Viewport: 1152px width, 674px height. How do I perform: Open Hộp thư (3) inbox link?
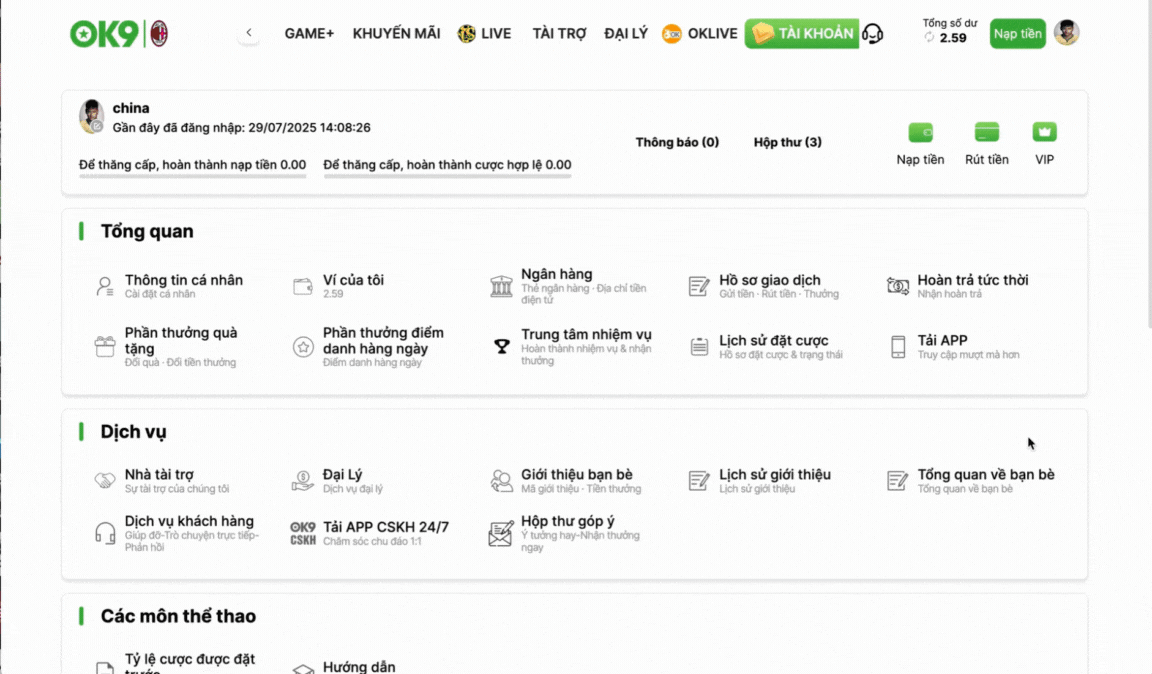pyautogui.click(x=788, y=142)
